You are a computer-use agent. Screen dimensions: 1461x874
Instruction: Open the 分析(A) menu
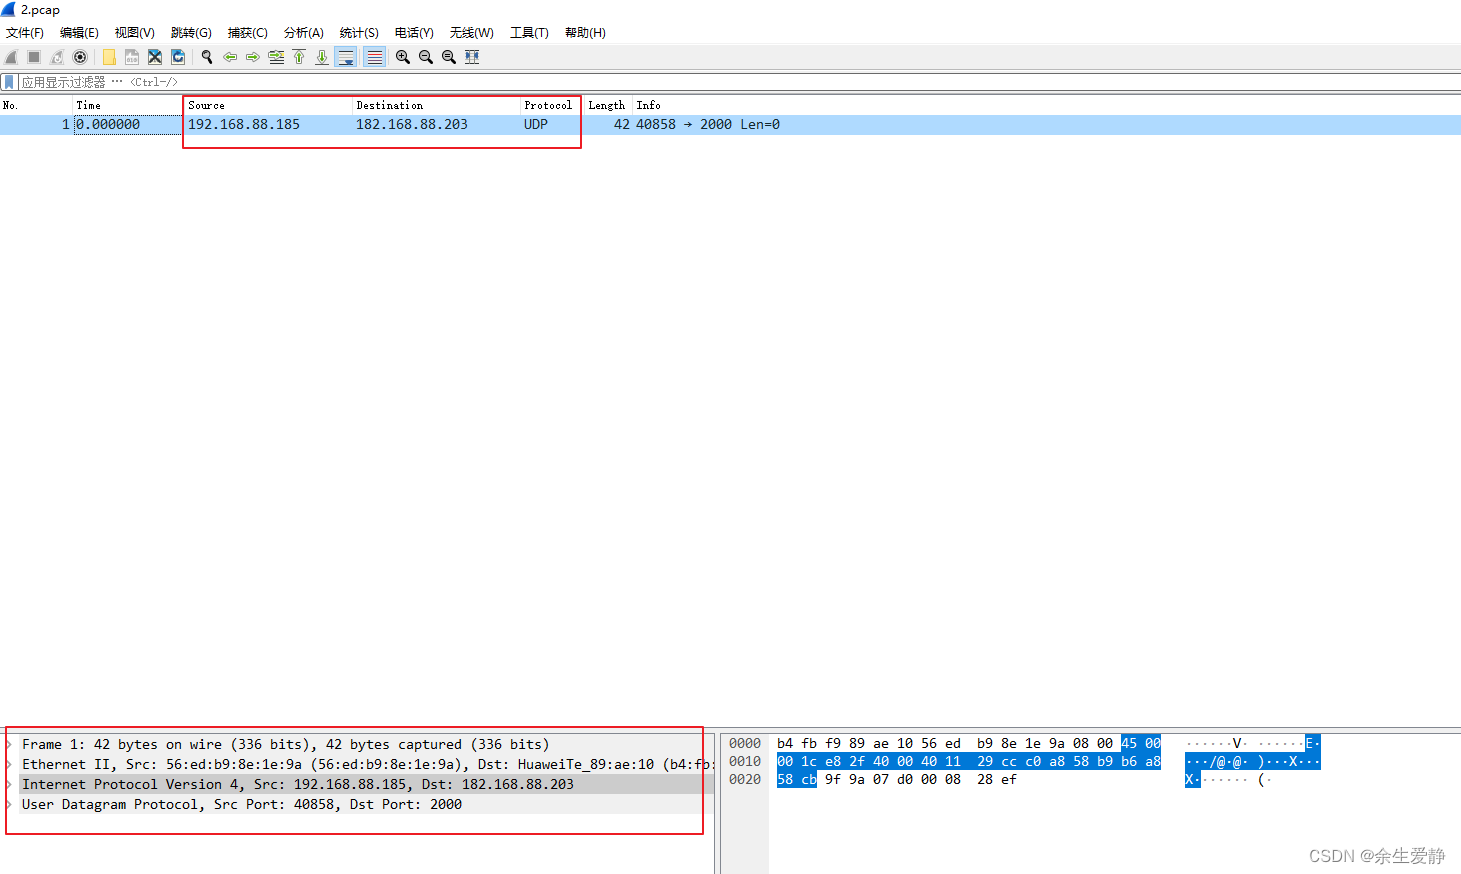(304, 33)
